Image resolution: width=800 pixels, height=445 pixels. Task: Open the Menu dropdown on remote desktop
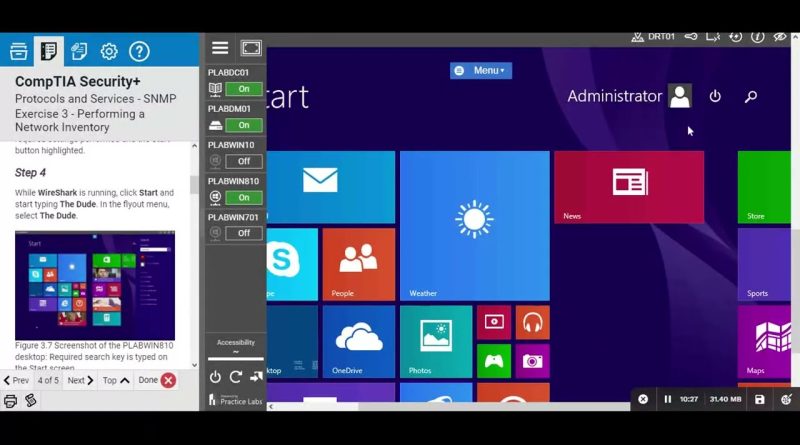[x=481, y=70]
